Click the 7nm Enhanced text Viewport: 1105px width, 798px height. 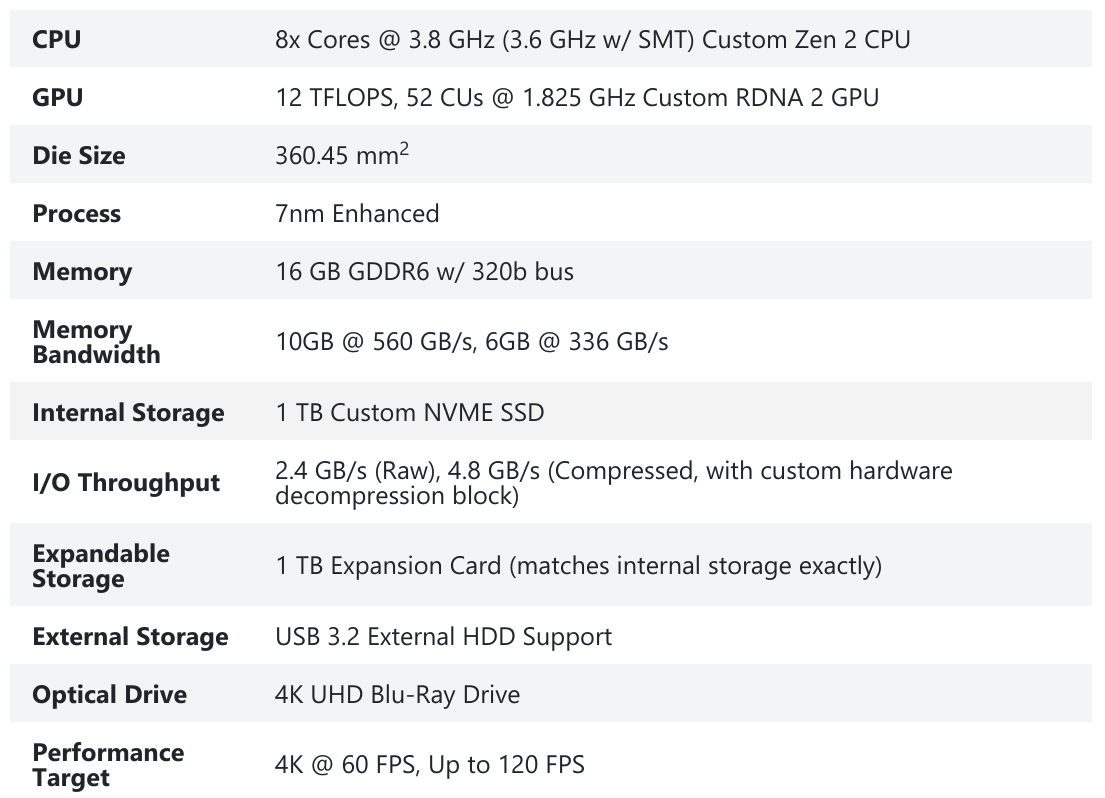[357, 214]
